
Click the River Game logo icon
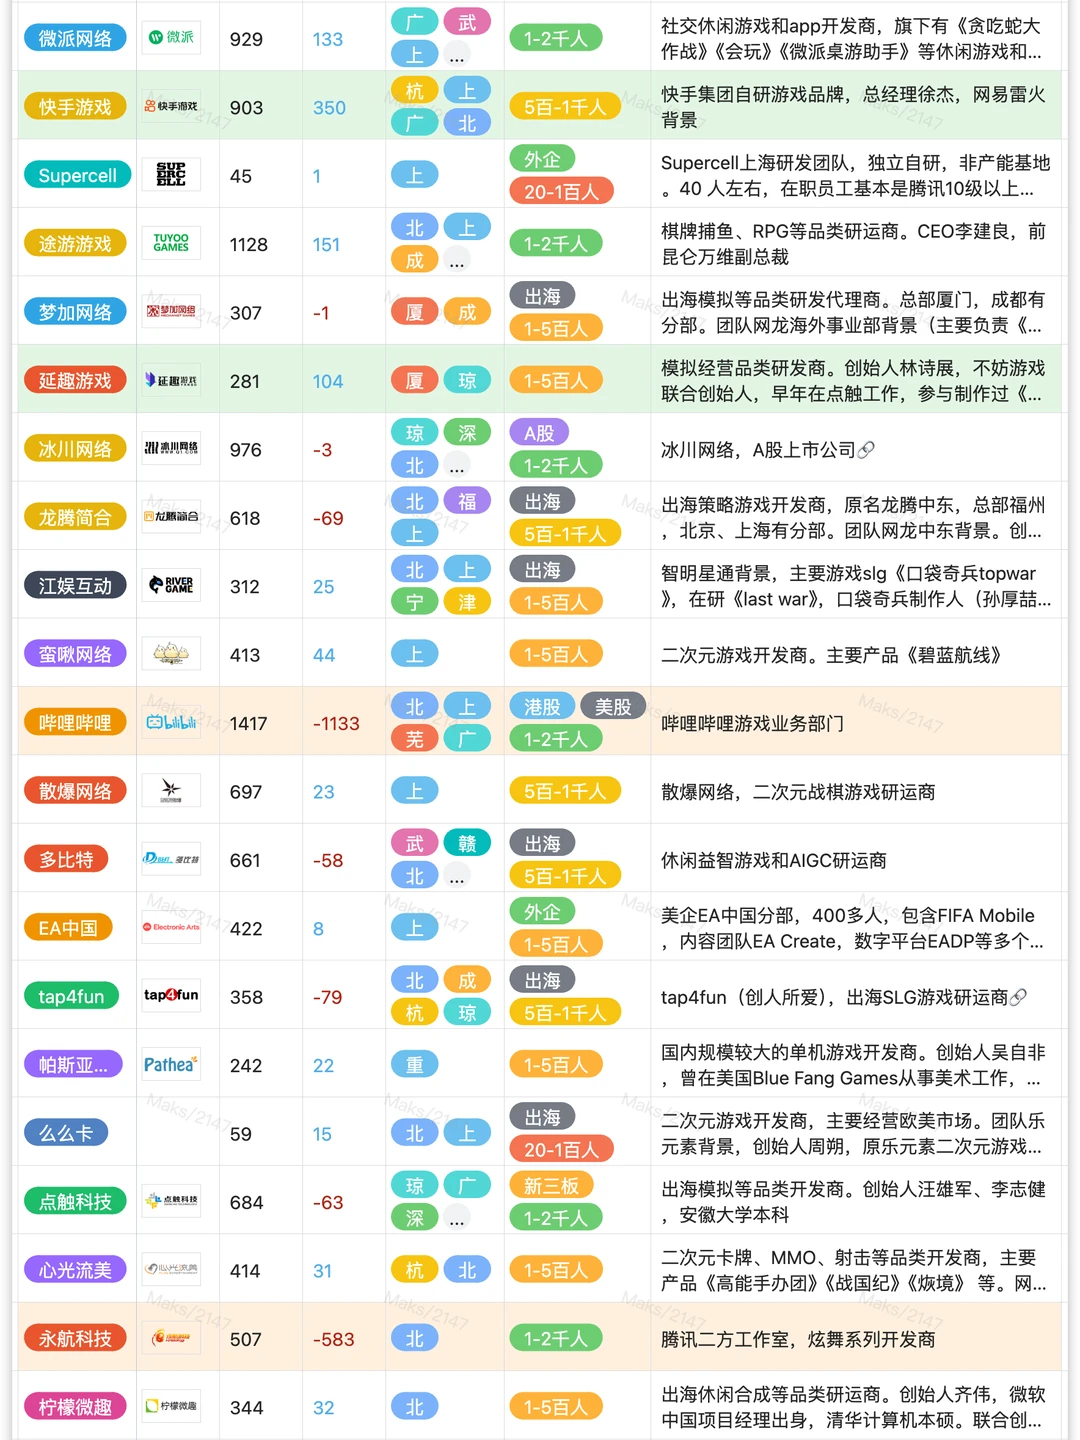(171, 585)
